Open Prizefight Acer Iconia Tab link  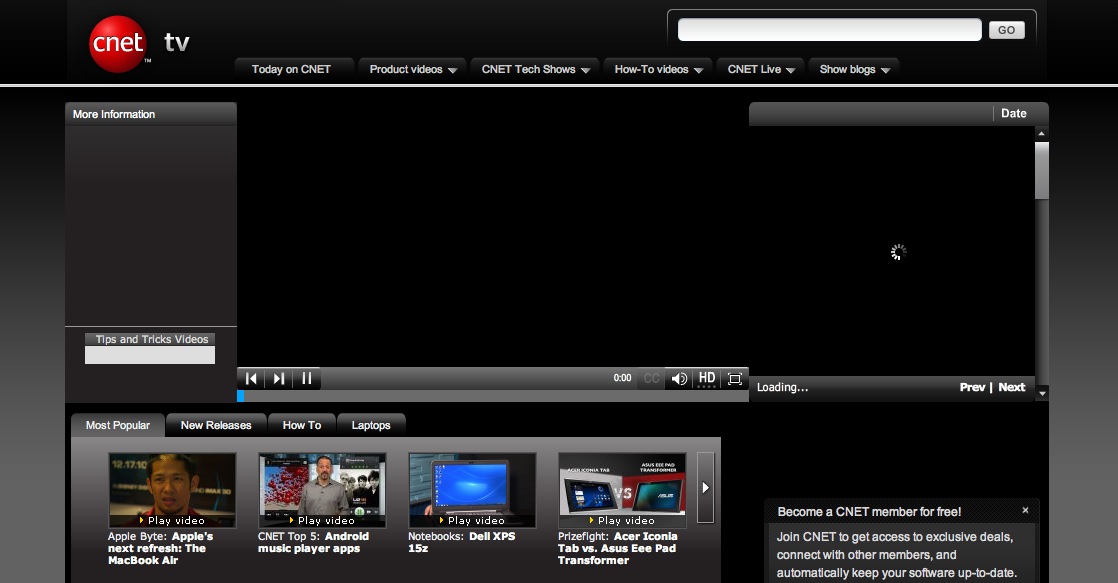pos(617,548)
